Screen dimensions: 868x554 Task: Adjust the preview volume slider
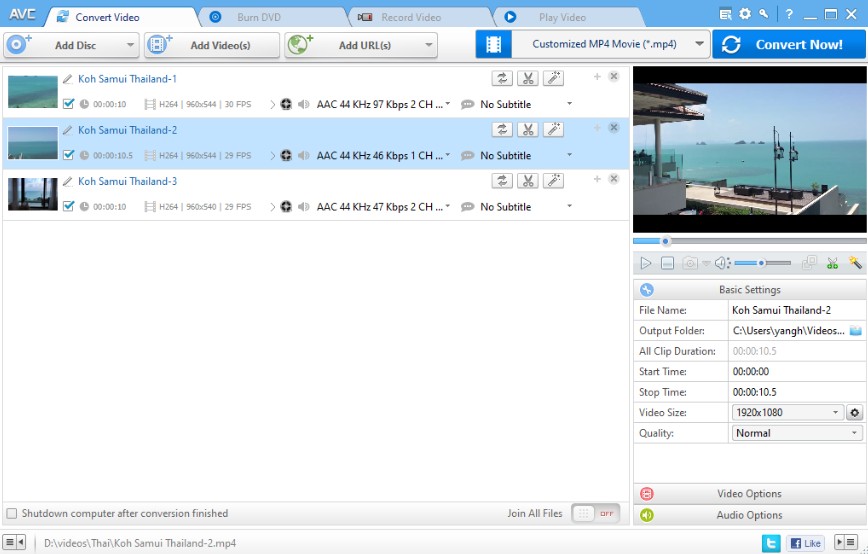[762, 263]
